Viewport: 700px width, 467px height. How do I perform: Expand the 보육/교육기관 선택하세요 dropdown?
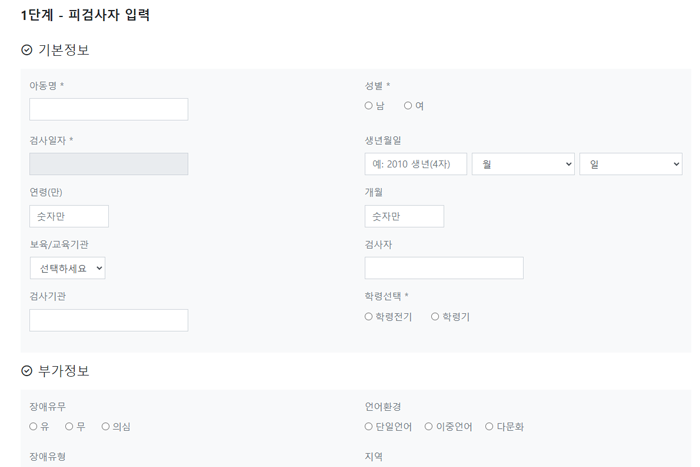coord(67,268)
